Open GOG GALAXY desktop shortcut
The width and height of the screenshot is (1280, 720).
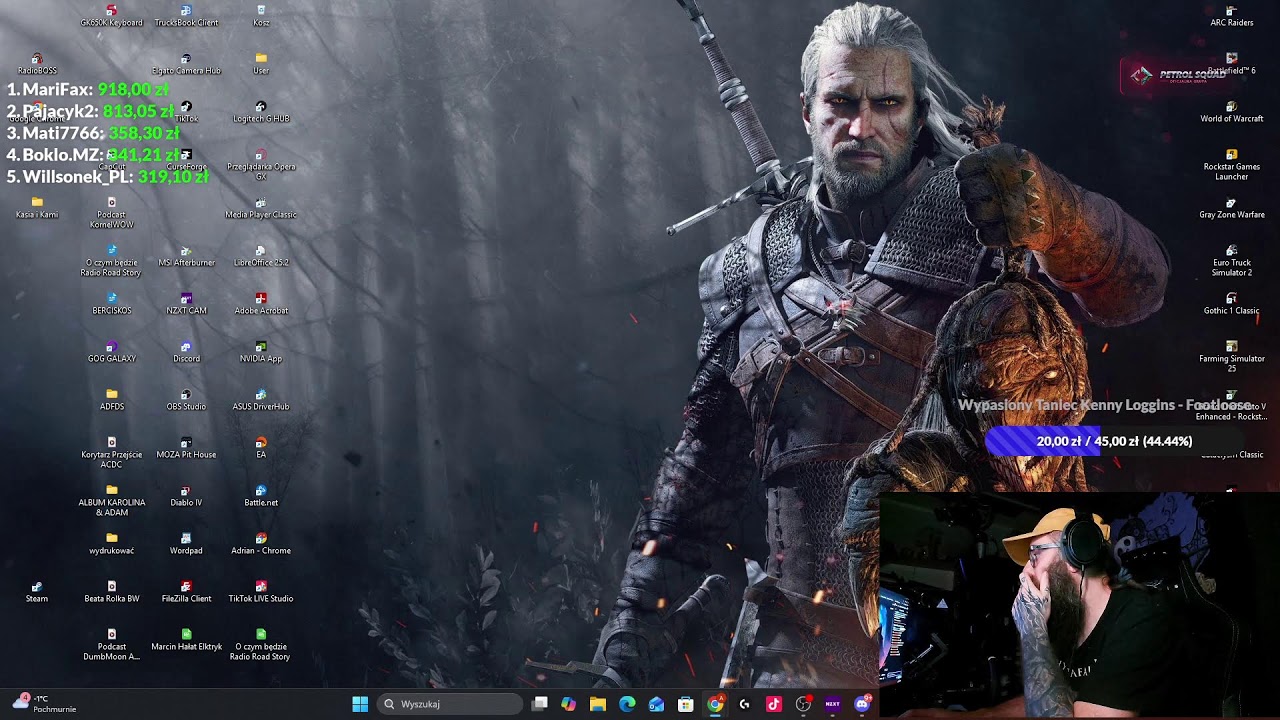coord(111,352)
